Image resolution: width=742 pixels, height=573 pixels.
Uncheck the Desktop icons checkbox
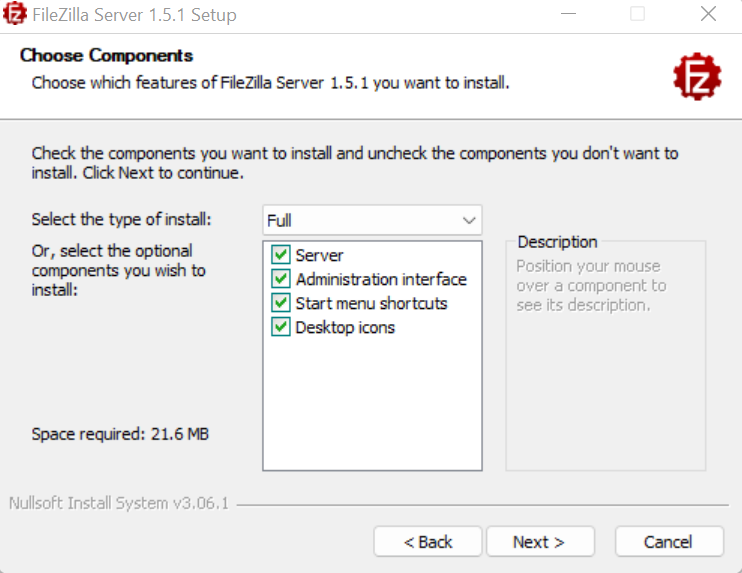click(281, 327)
